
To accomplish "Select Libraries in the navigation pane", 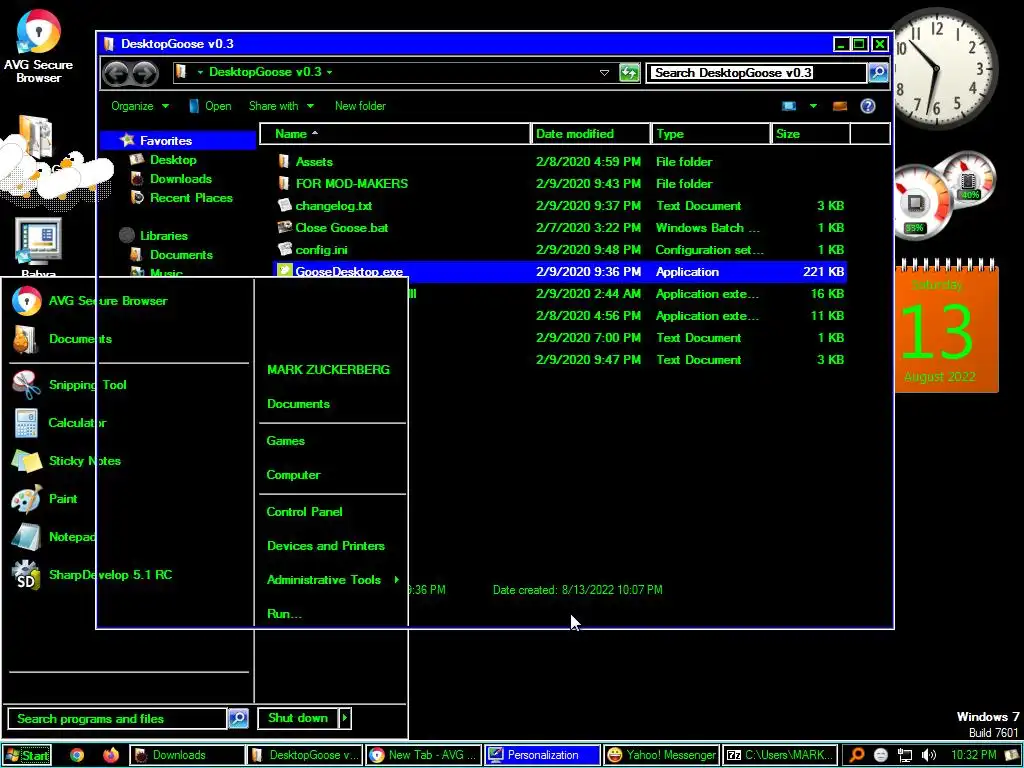I will (163, 235).
